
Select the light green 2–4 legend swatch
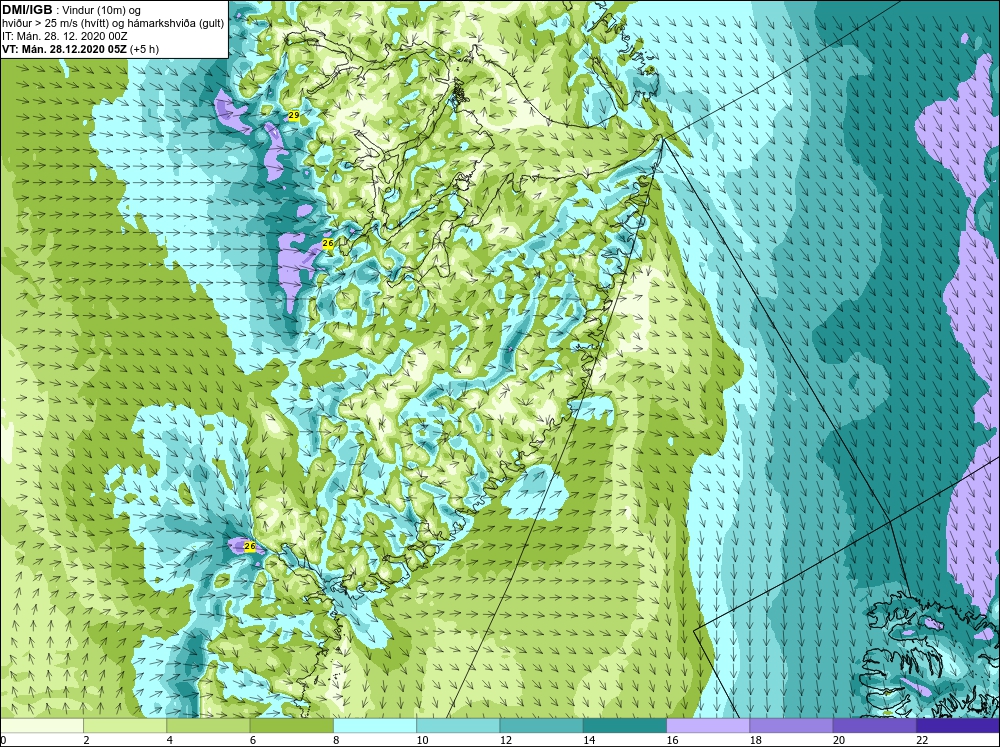pyautogui.click(x=125, y=725)
